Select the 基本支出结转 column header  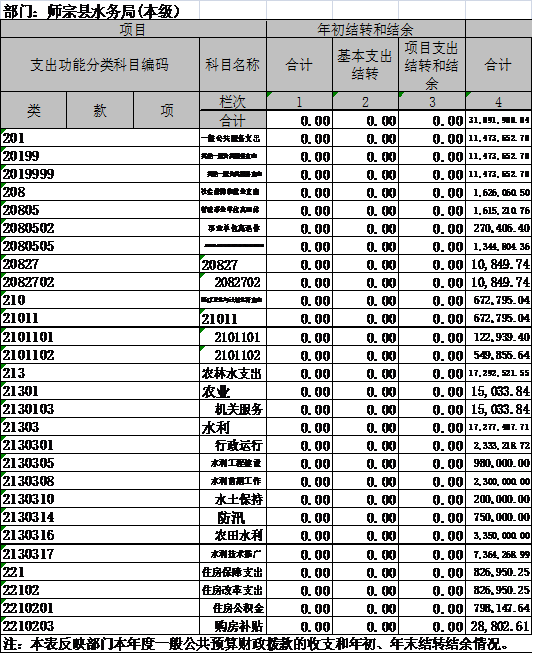(x=366, y=65)
